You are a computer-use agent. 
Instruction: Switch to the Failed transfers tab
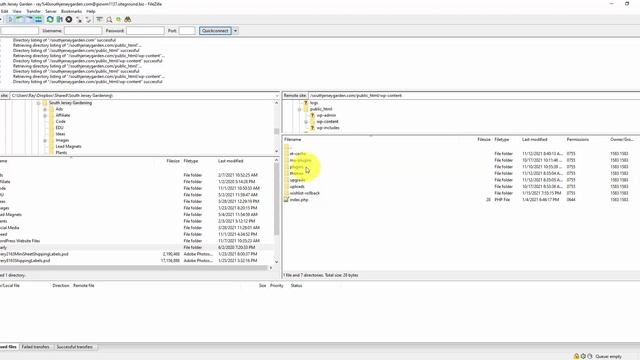tap(36, 347)
